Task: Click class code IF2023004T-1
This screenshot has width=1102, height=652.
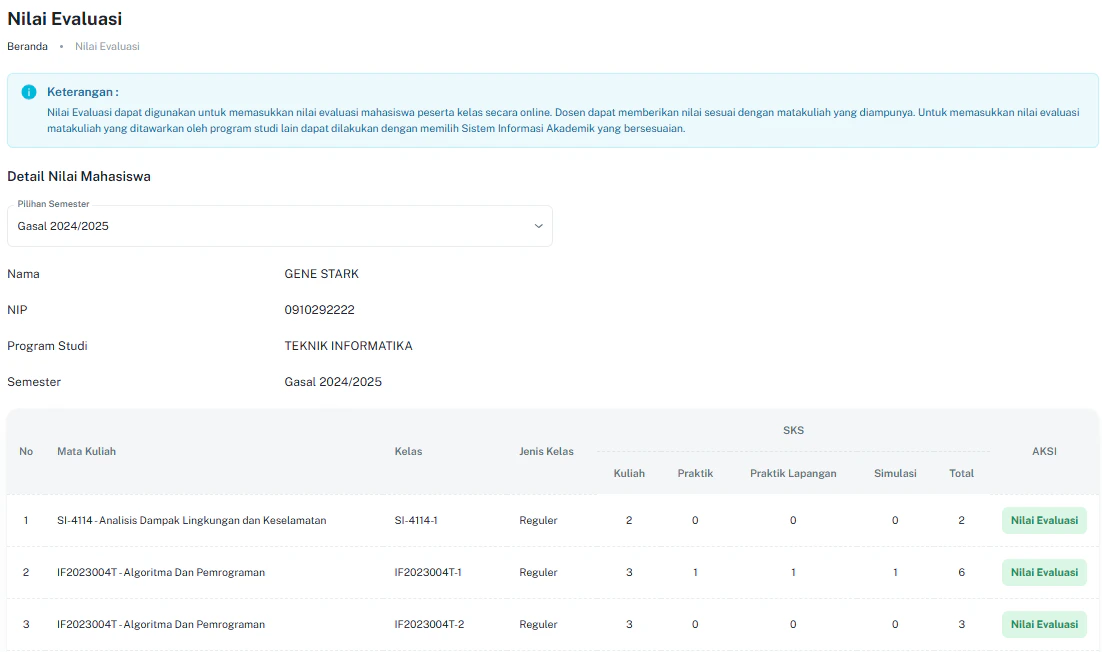Action: click(428, 573)
